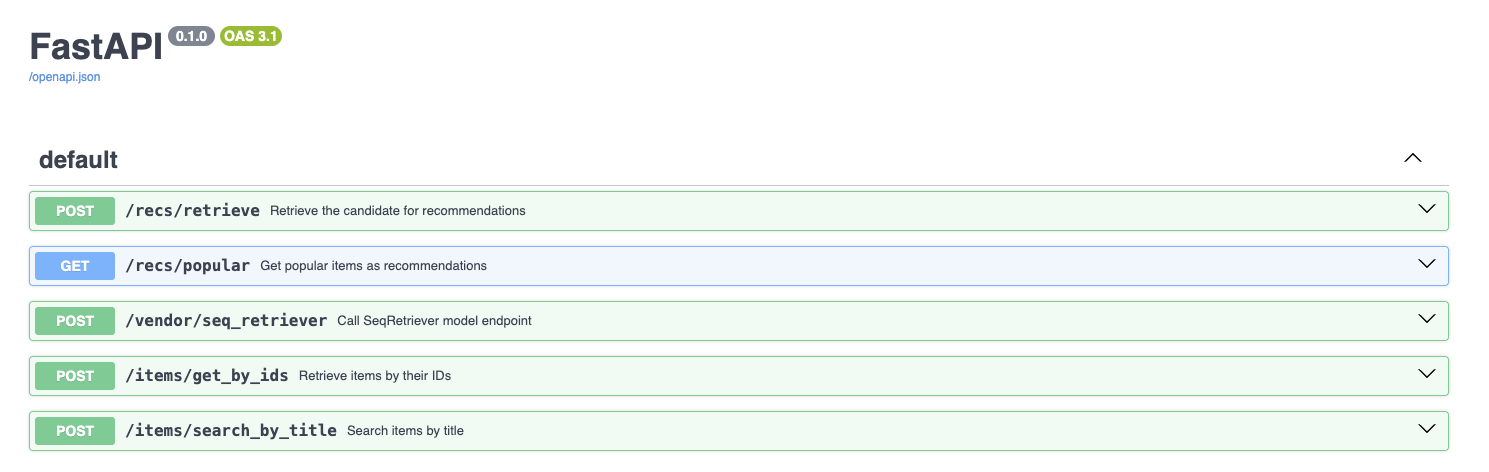This screenshot has width=1489, height=472.
Task: Click the POST badge for /recs/retrieve
Action: (x=75, y=211)
